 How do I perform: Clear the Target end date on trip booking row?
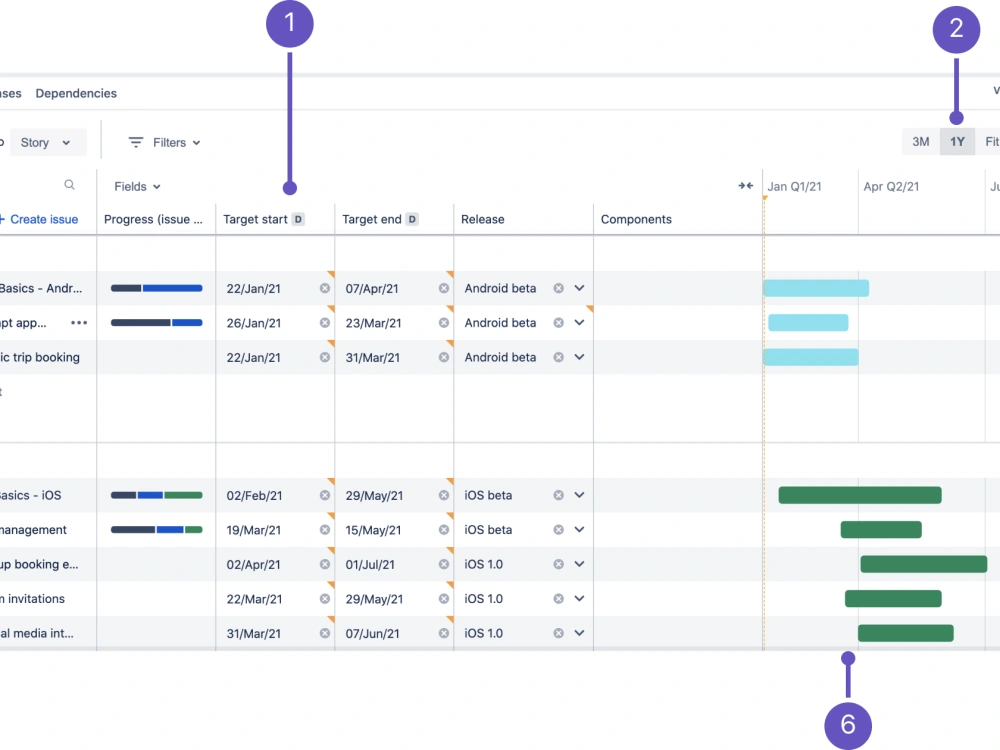tap(444, 357)
